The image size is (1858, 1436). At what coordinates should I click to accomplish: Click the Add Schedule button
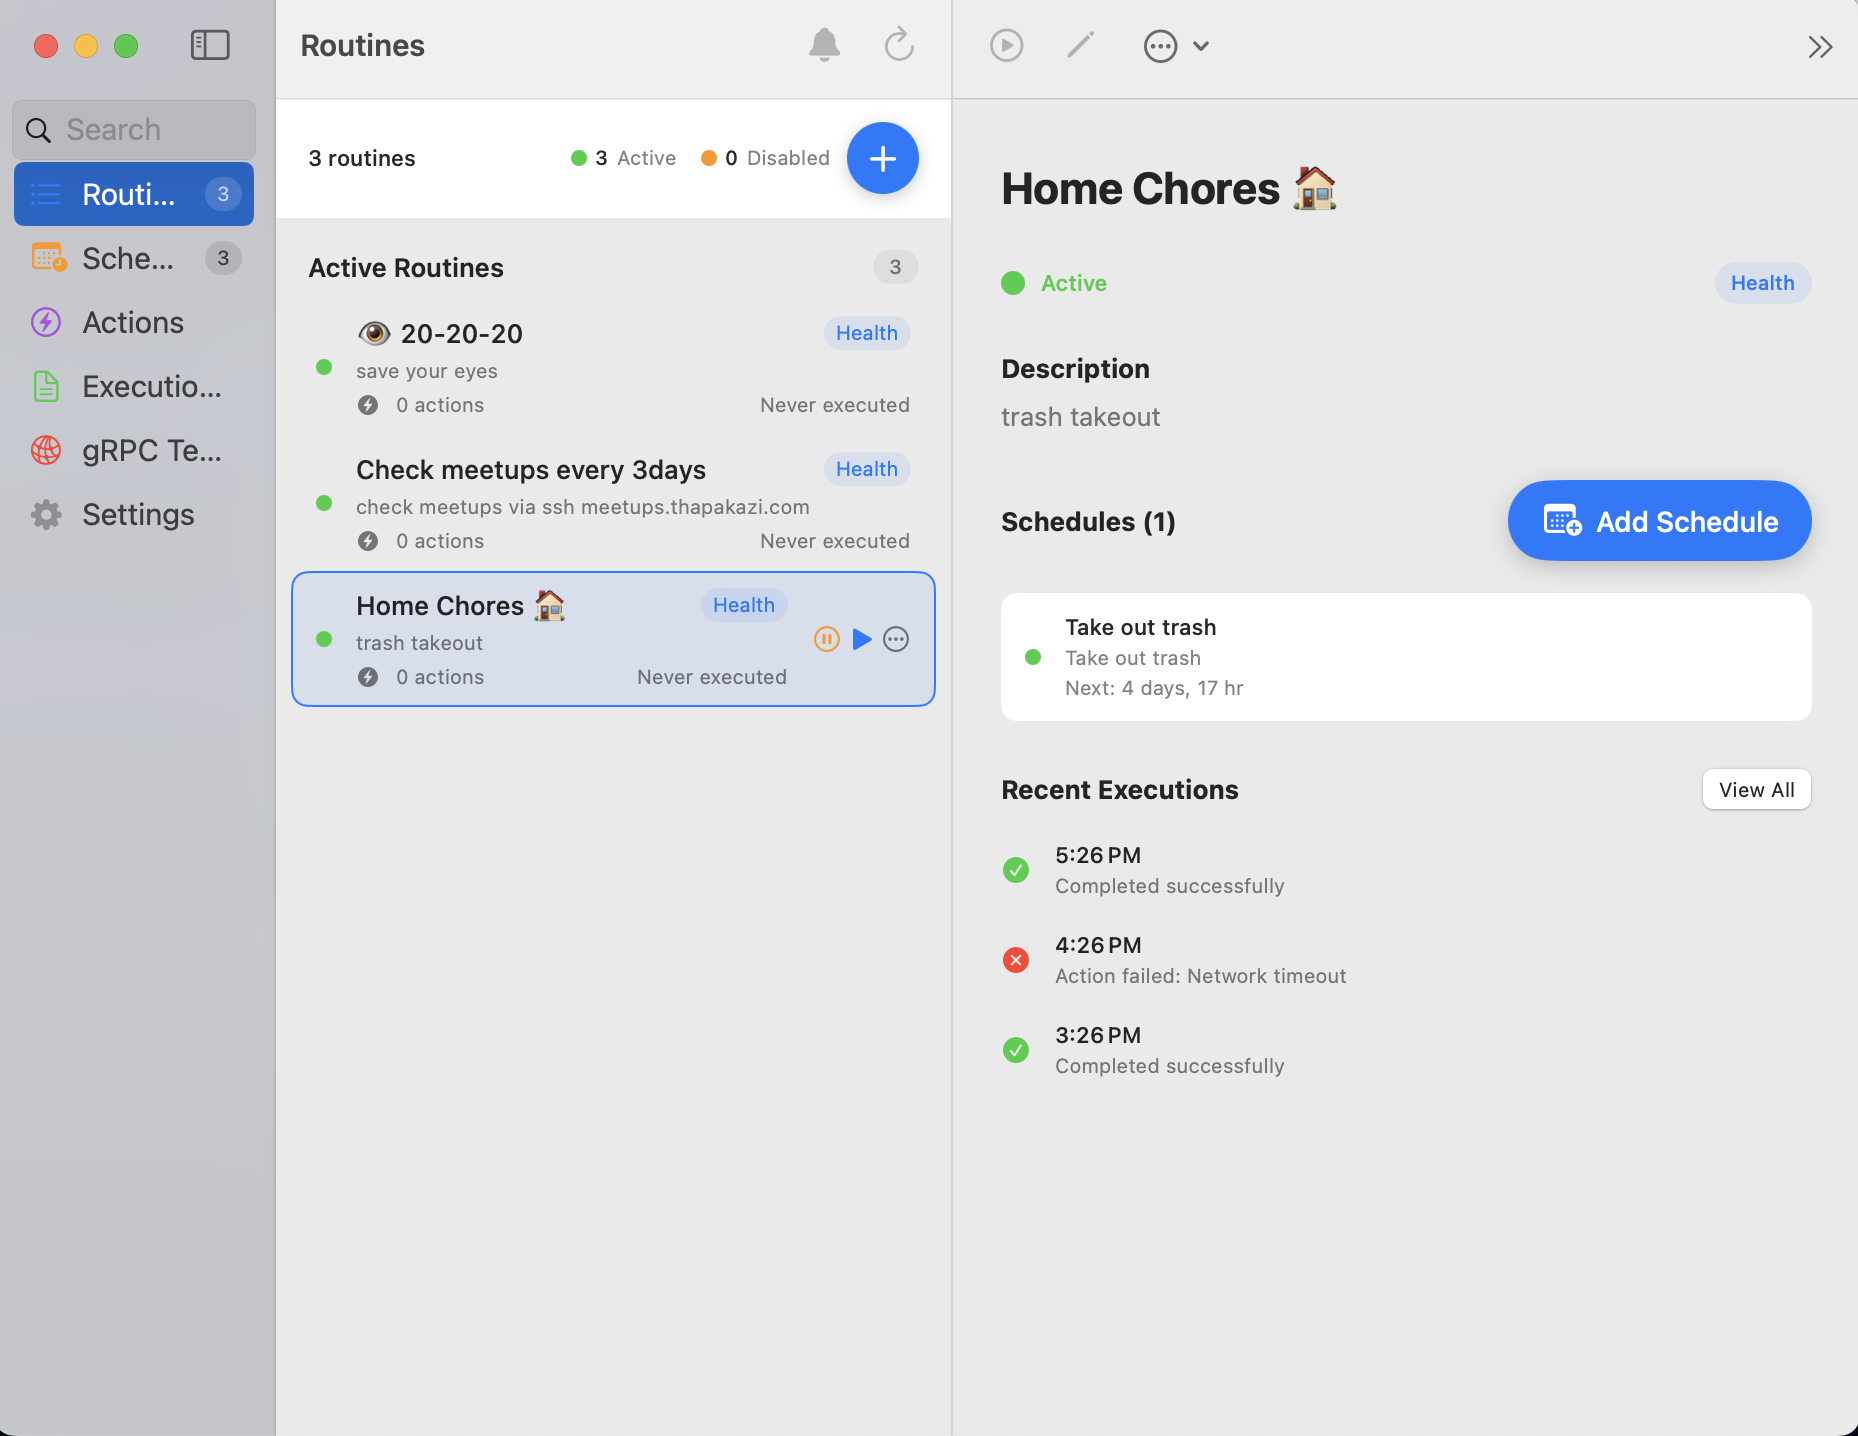1657,521
